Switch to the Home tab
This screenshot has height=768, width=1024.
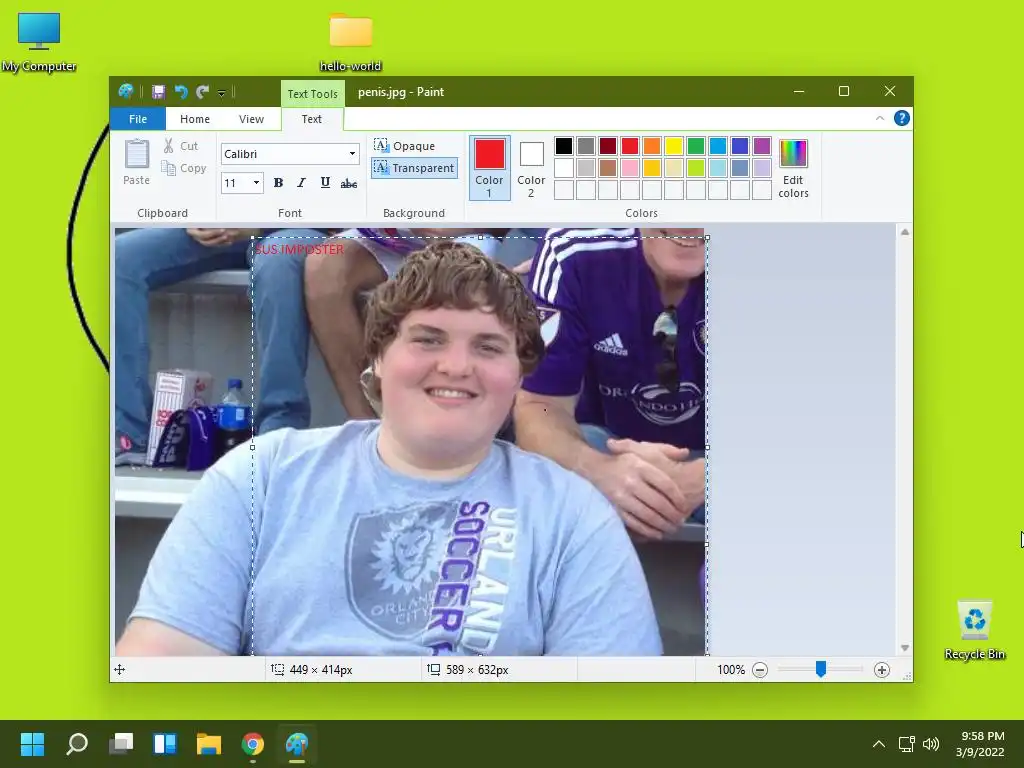click(x=195, y=119)
